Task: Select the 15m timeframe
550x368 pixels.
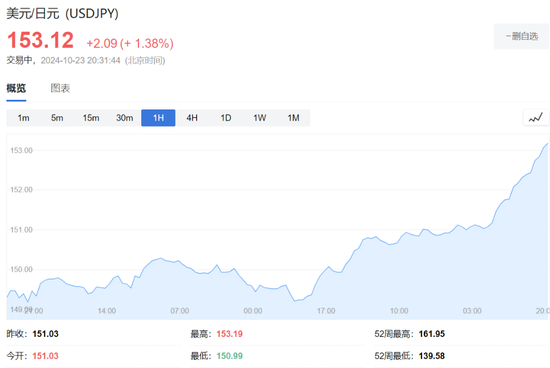Action: point(91,118)
